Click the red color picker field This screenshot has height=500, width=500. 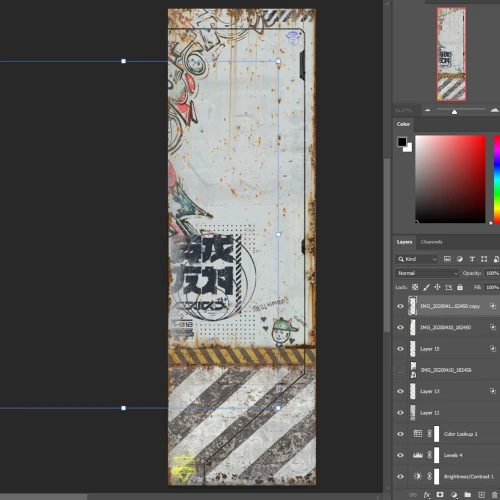click(450, 179)
